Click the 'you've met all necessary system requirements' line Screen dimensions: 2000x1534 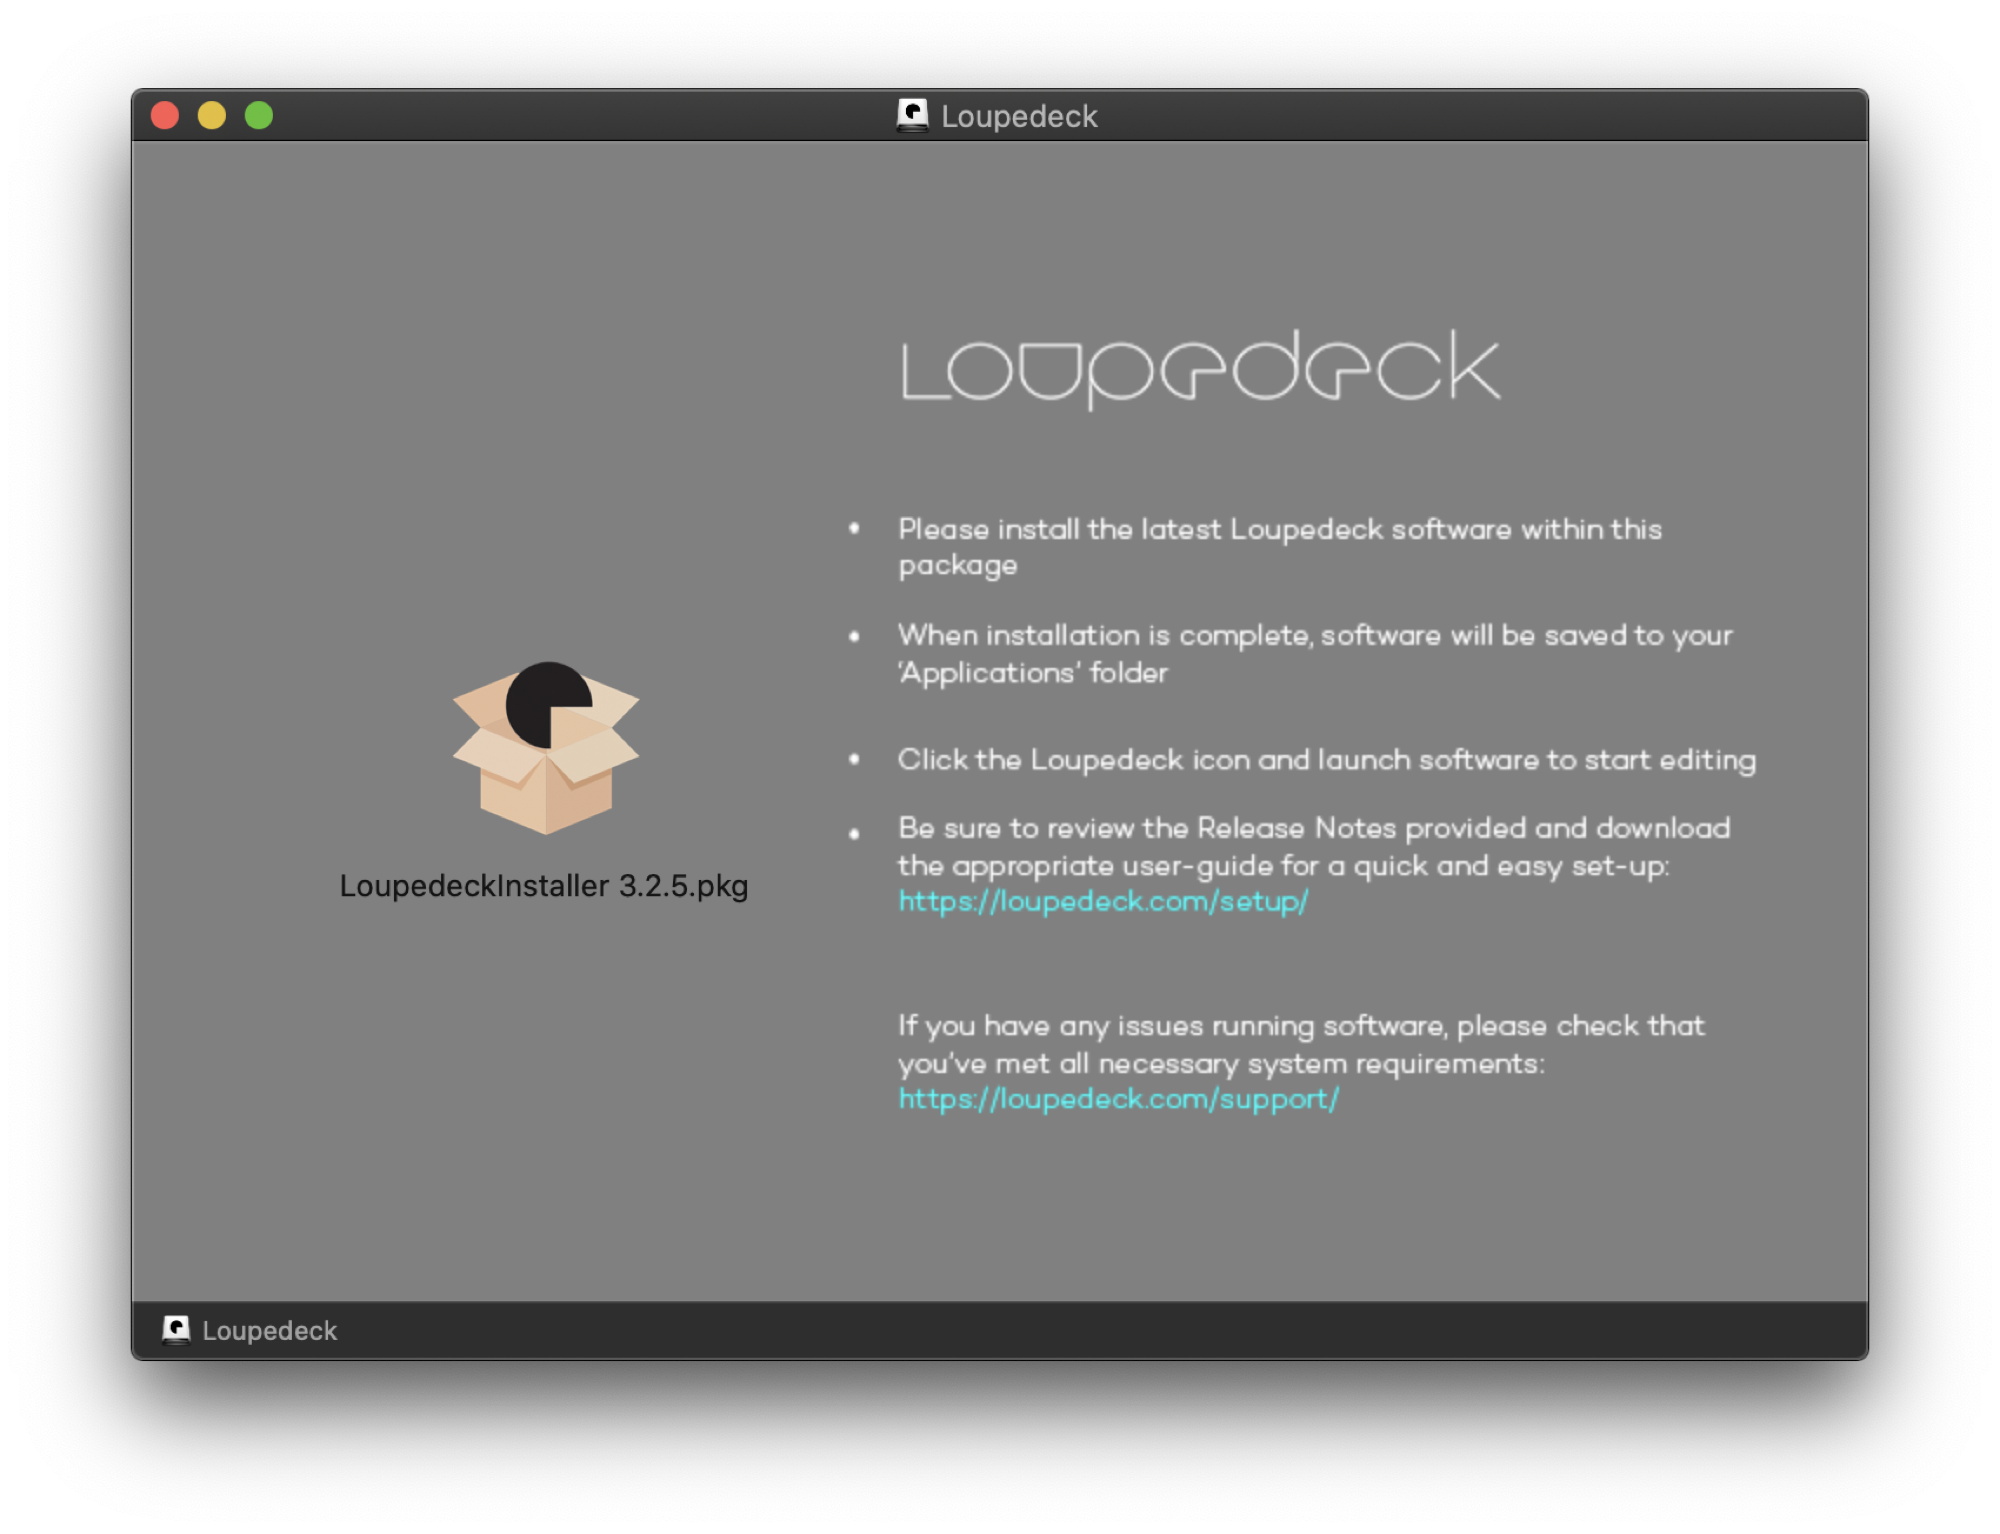point(1220,1064)
